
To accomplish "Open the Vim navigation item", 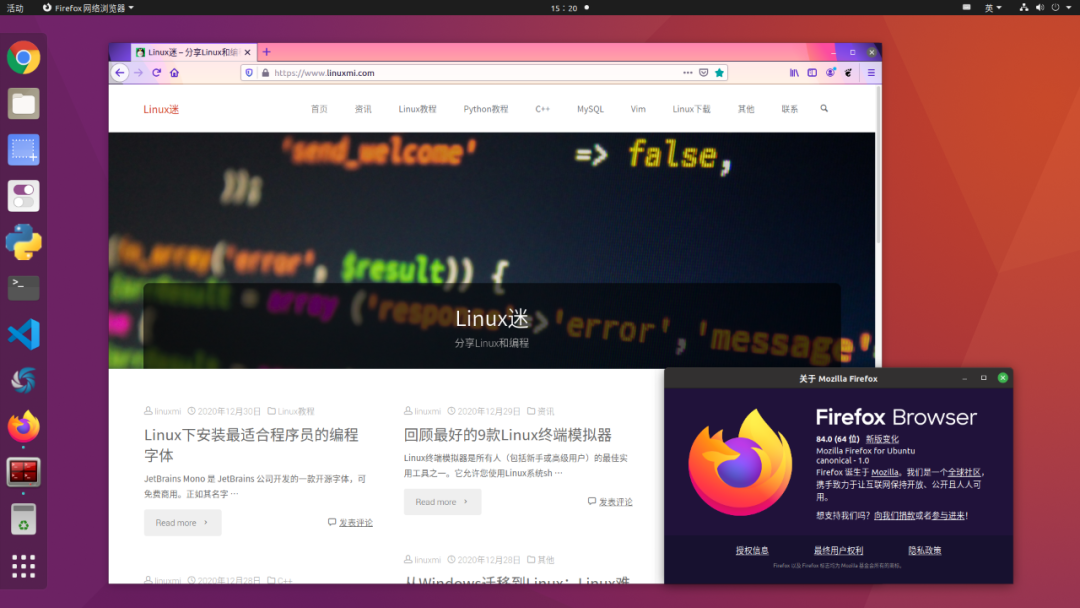I will point(638,109).
